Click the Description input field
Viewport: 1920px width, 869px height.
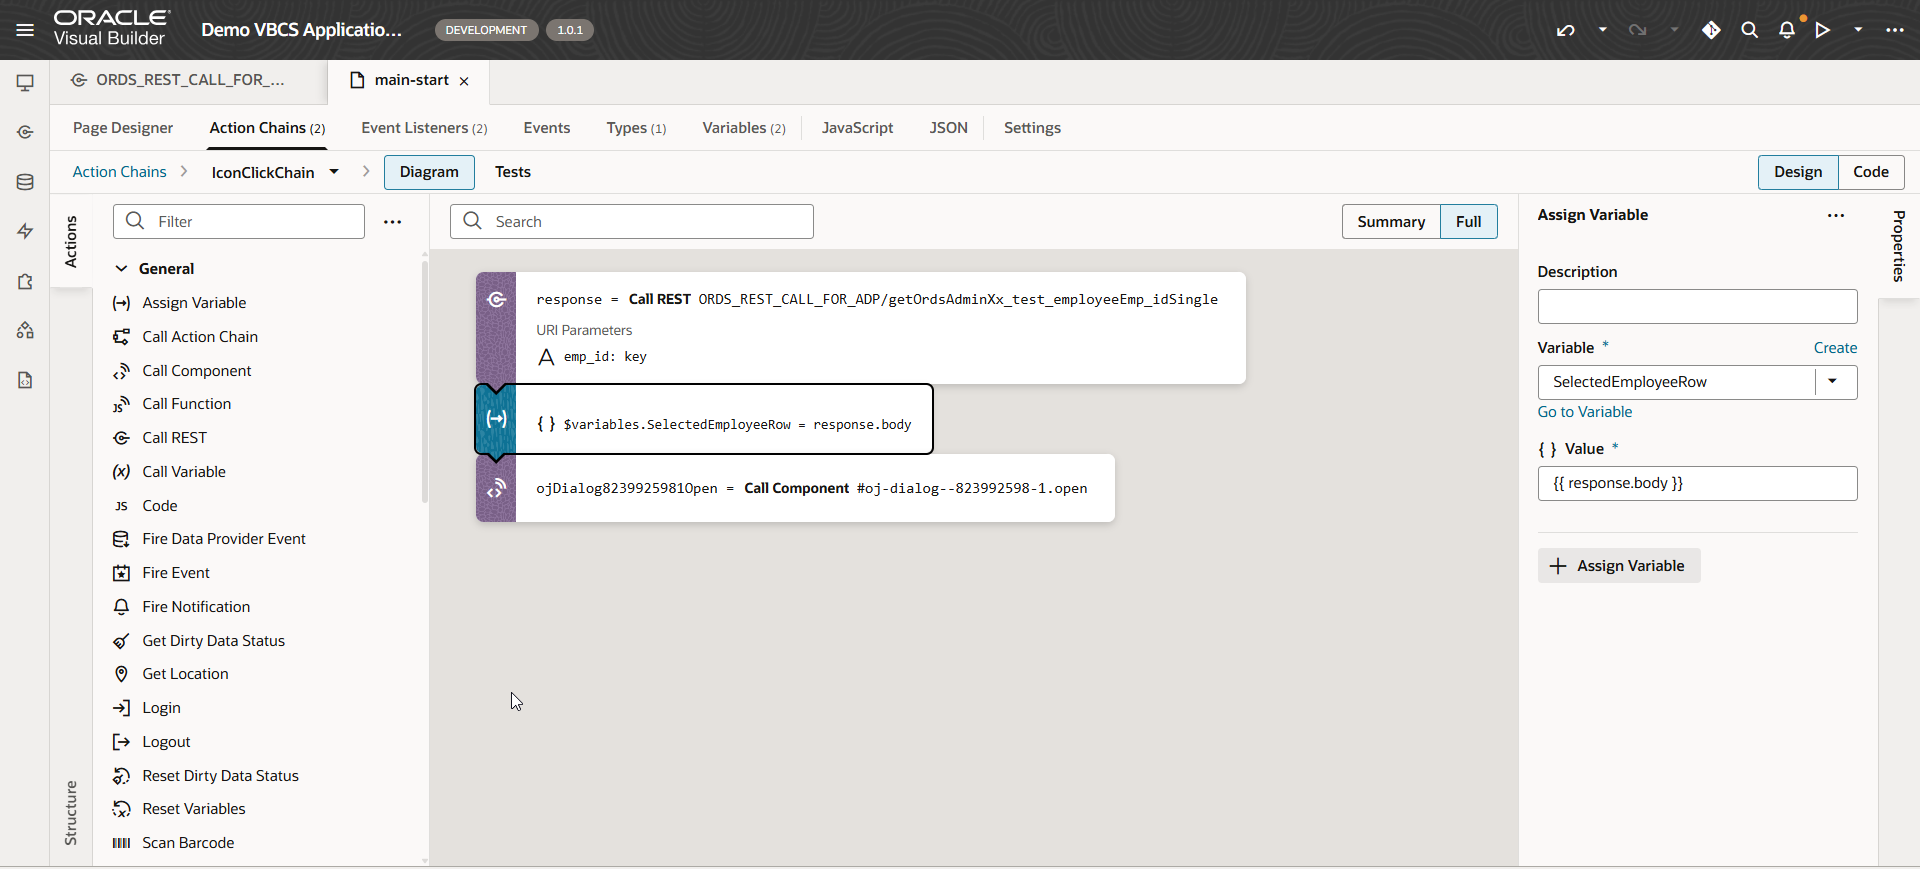[1696, 307]
